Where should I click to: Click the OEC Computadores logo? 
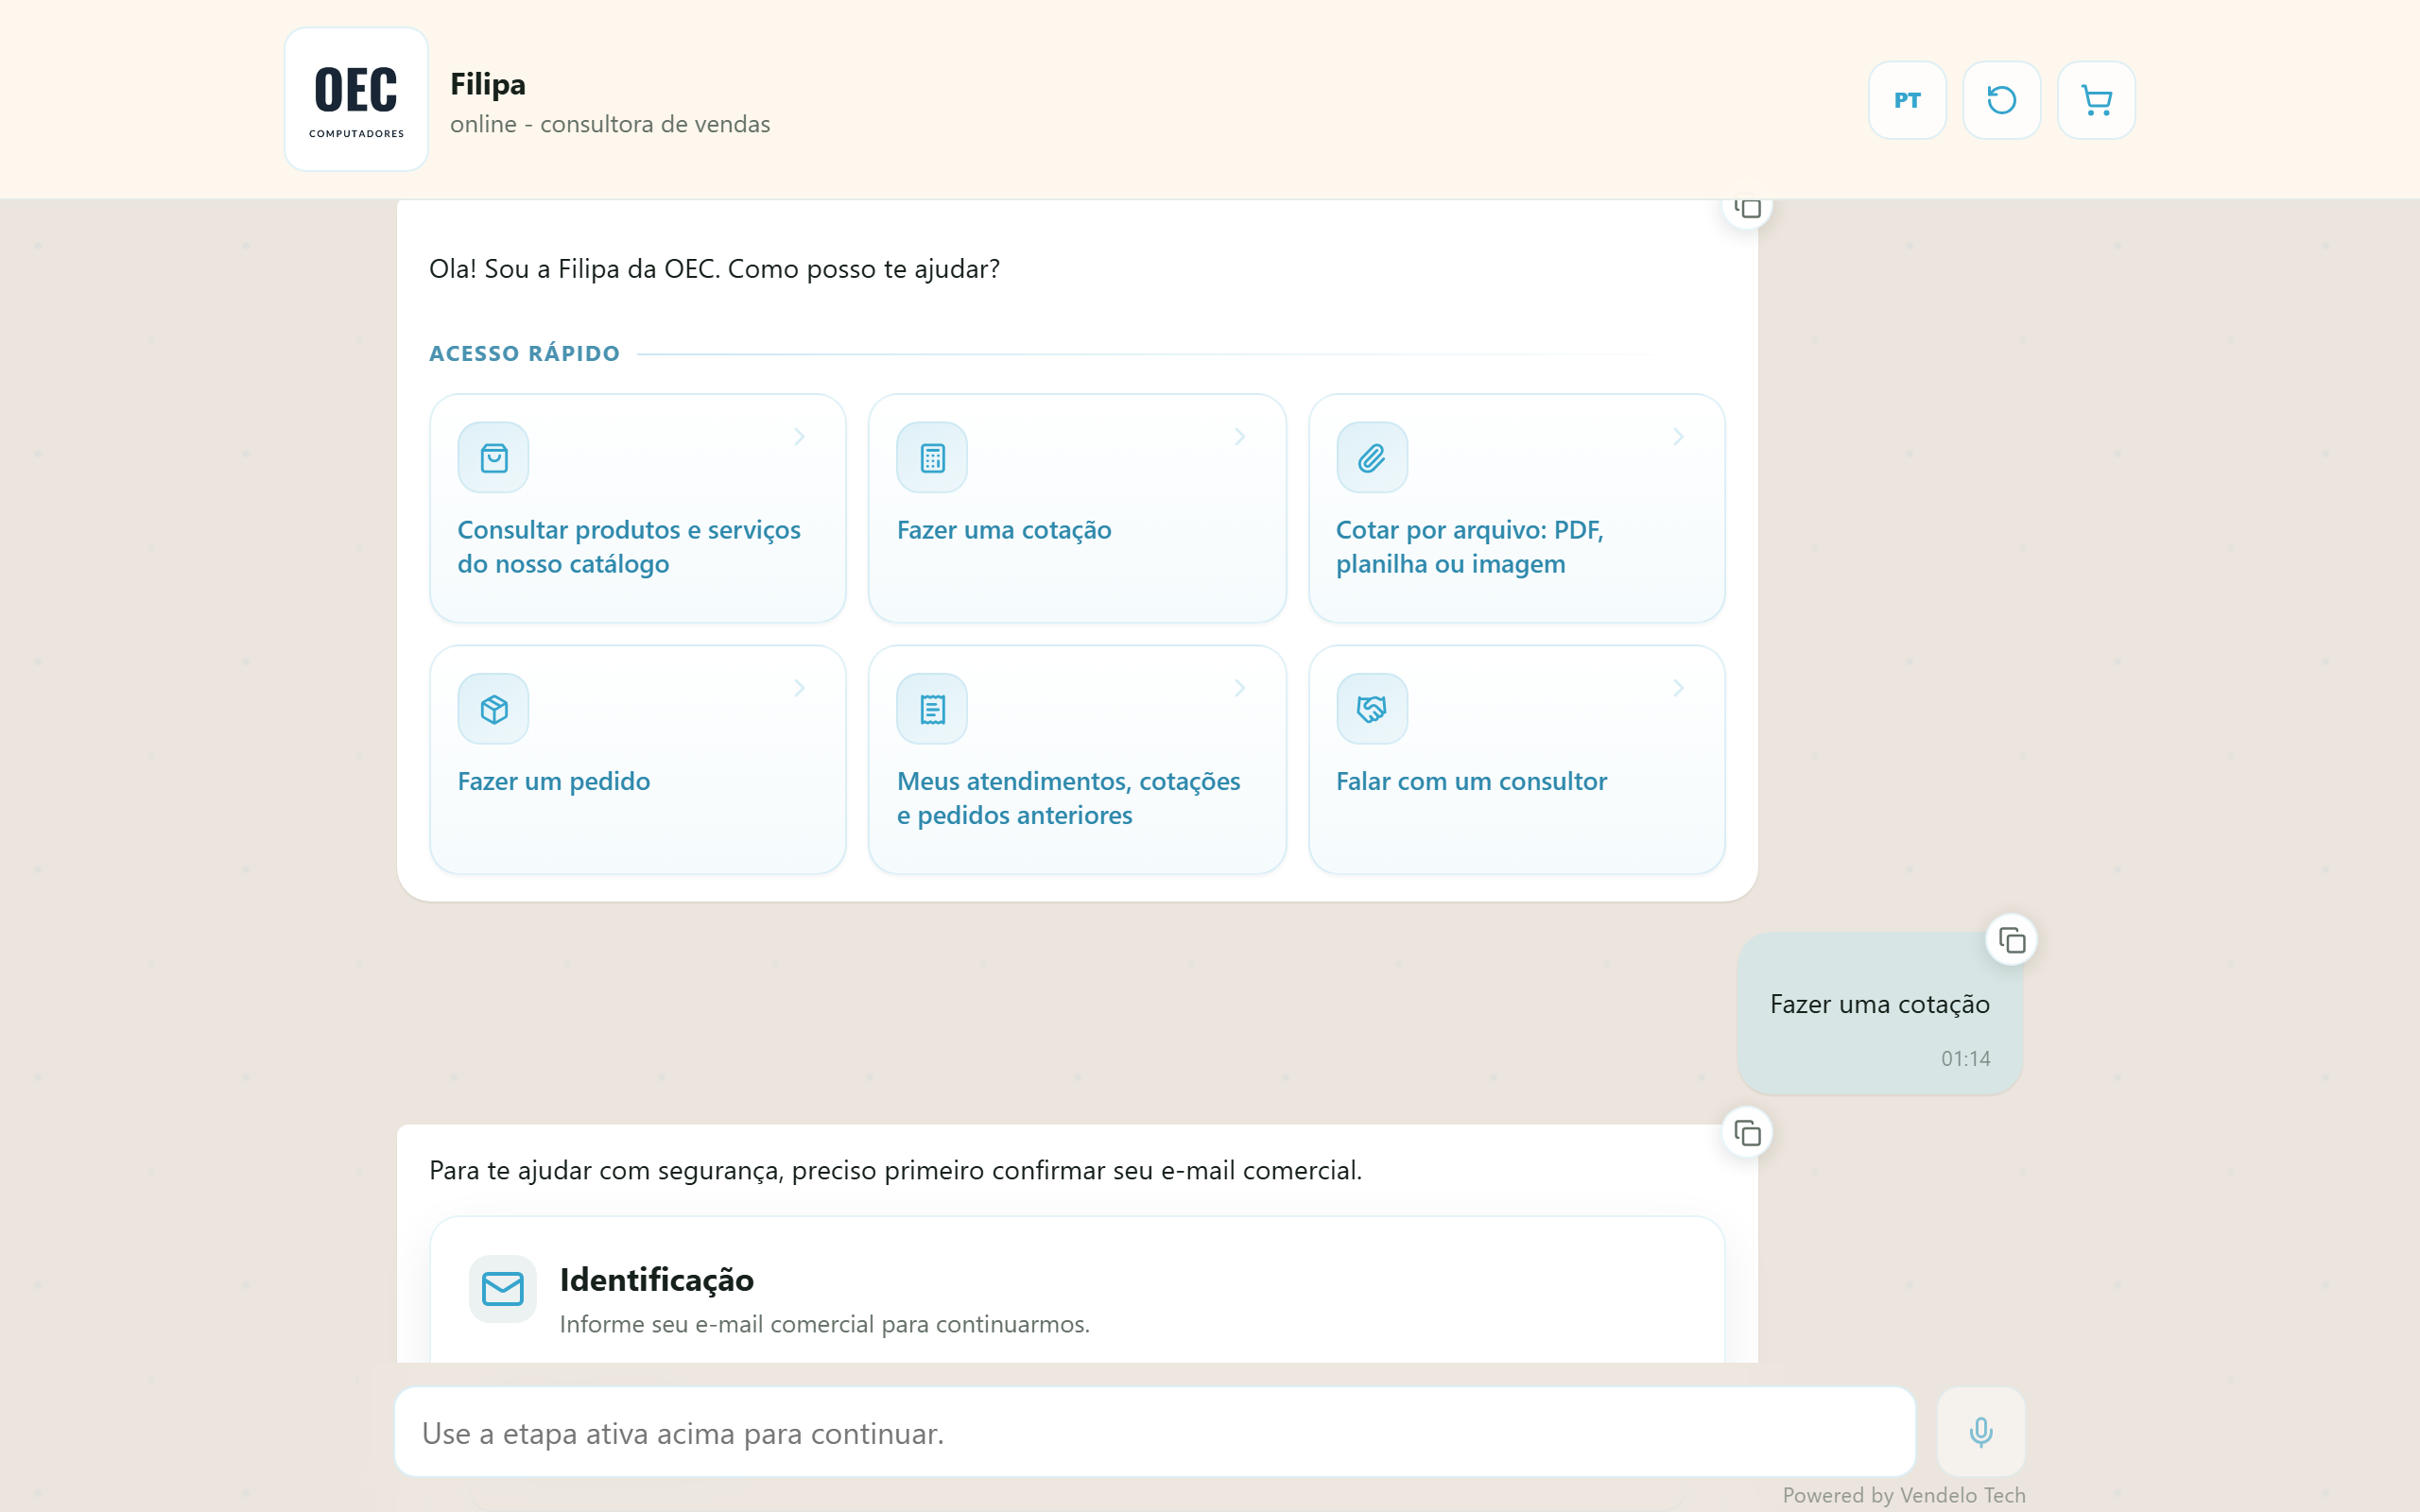coord(356,99)
